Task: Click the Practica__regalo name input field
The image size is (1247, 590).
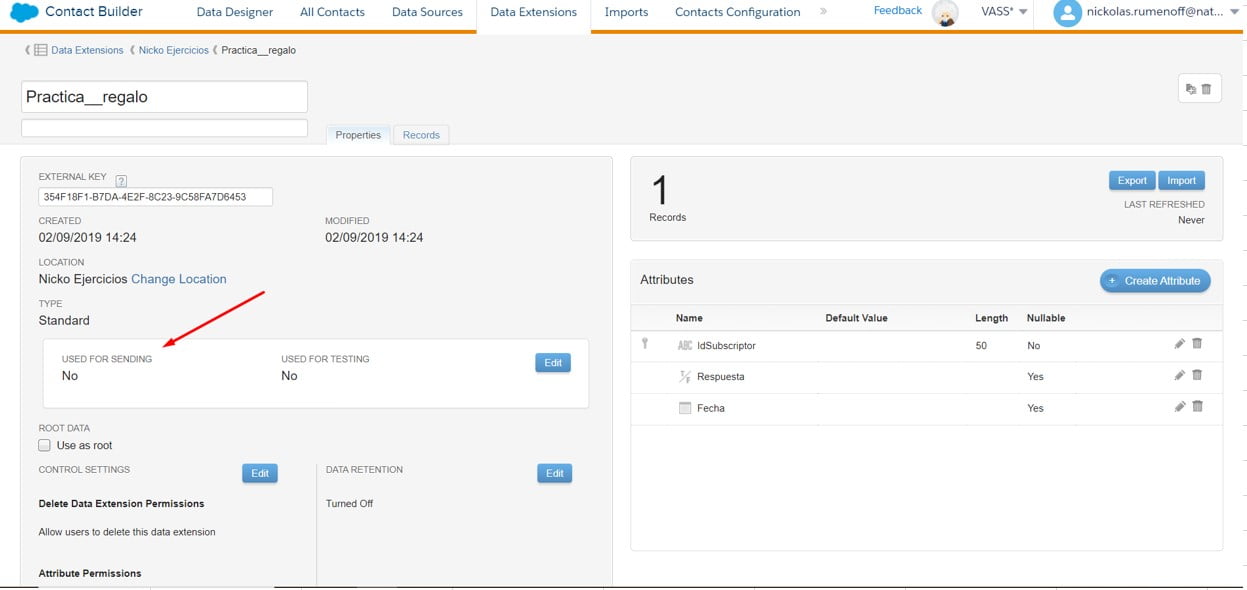Action: point(164,97)
